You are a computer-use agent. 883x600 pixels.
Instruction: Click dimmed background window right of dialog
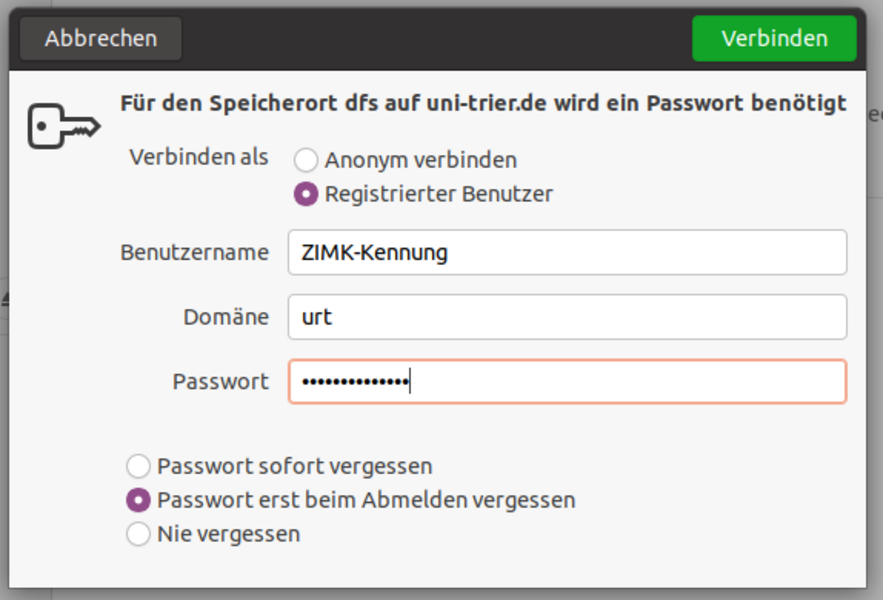(875, 300)
